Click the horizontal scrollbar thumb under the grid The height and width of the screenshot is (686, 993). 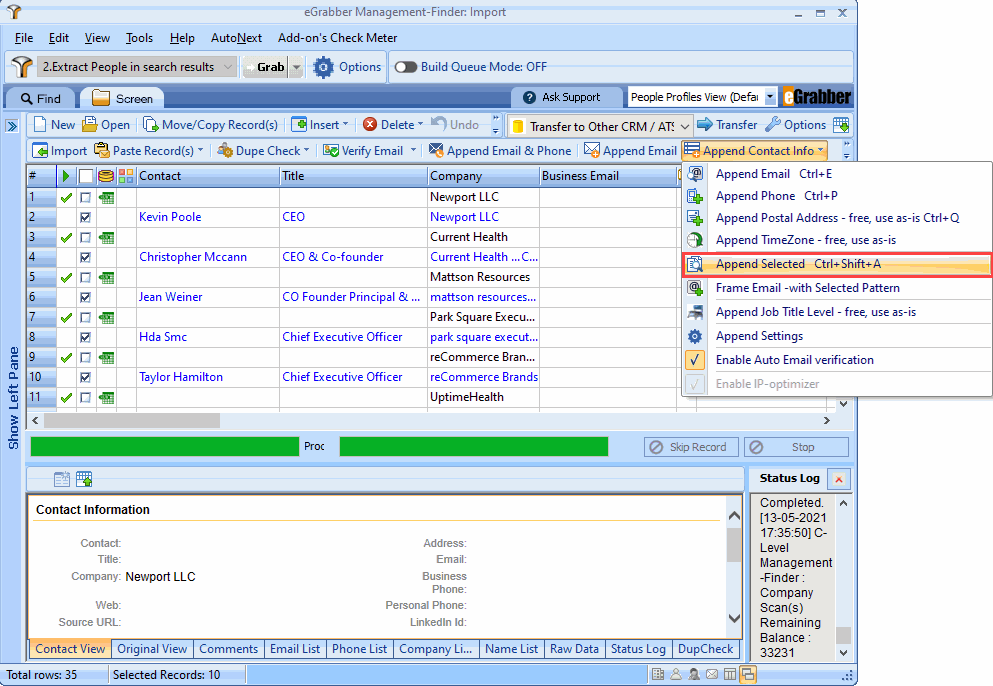pyautogui.click(x=132, y=421)
